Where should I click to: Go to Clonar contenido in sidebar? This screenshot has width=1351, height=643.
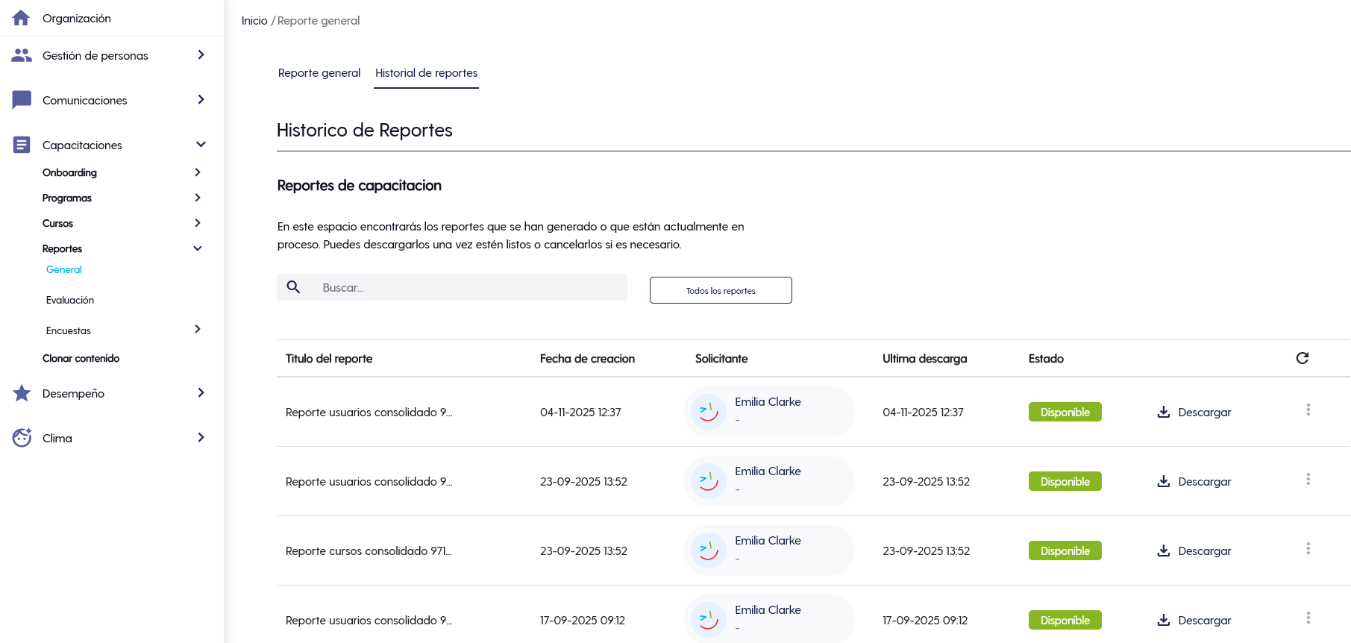[81, 358]
